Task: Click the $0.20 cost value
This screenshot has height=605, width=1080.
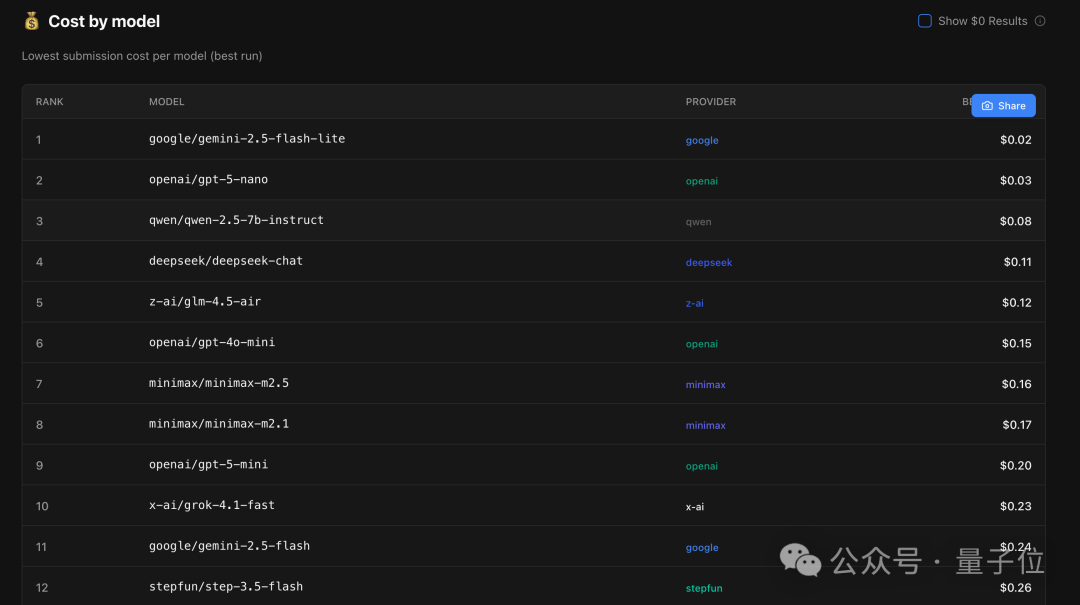Action: click(1016, 465)
